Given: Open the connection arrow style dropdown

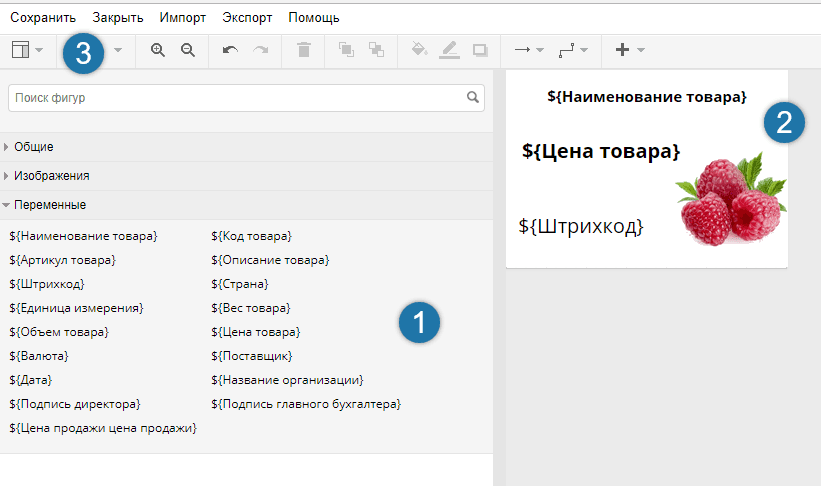Looking at the screenshot, I should pos(529,50).
